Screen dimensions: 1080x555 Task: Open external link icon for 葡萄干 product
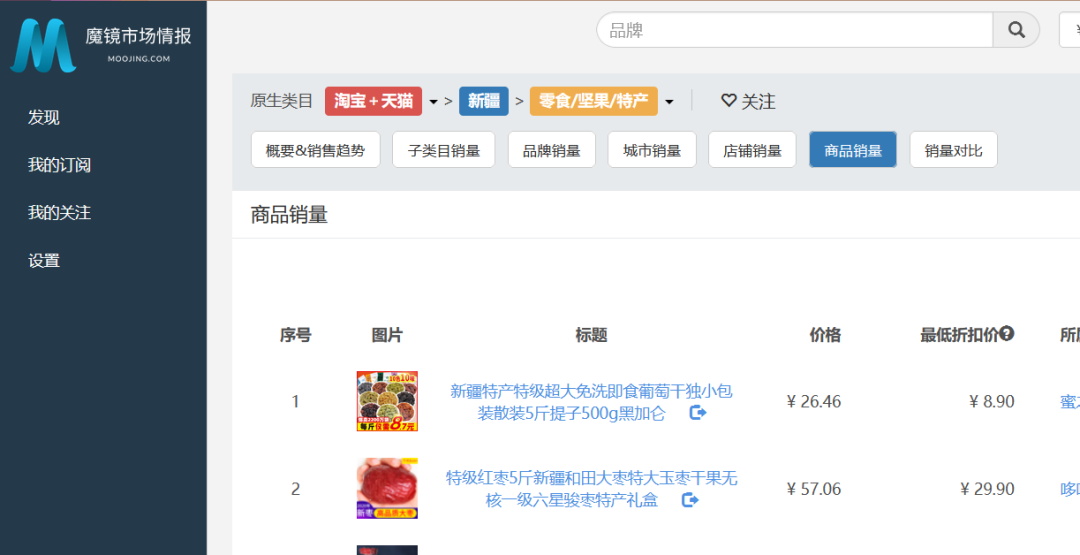pyautogui.click(x=698, y=413)
